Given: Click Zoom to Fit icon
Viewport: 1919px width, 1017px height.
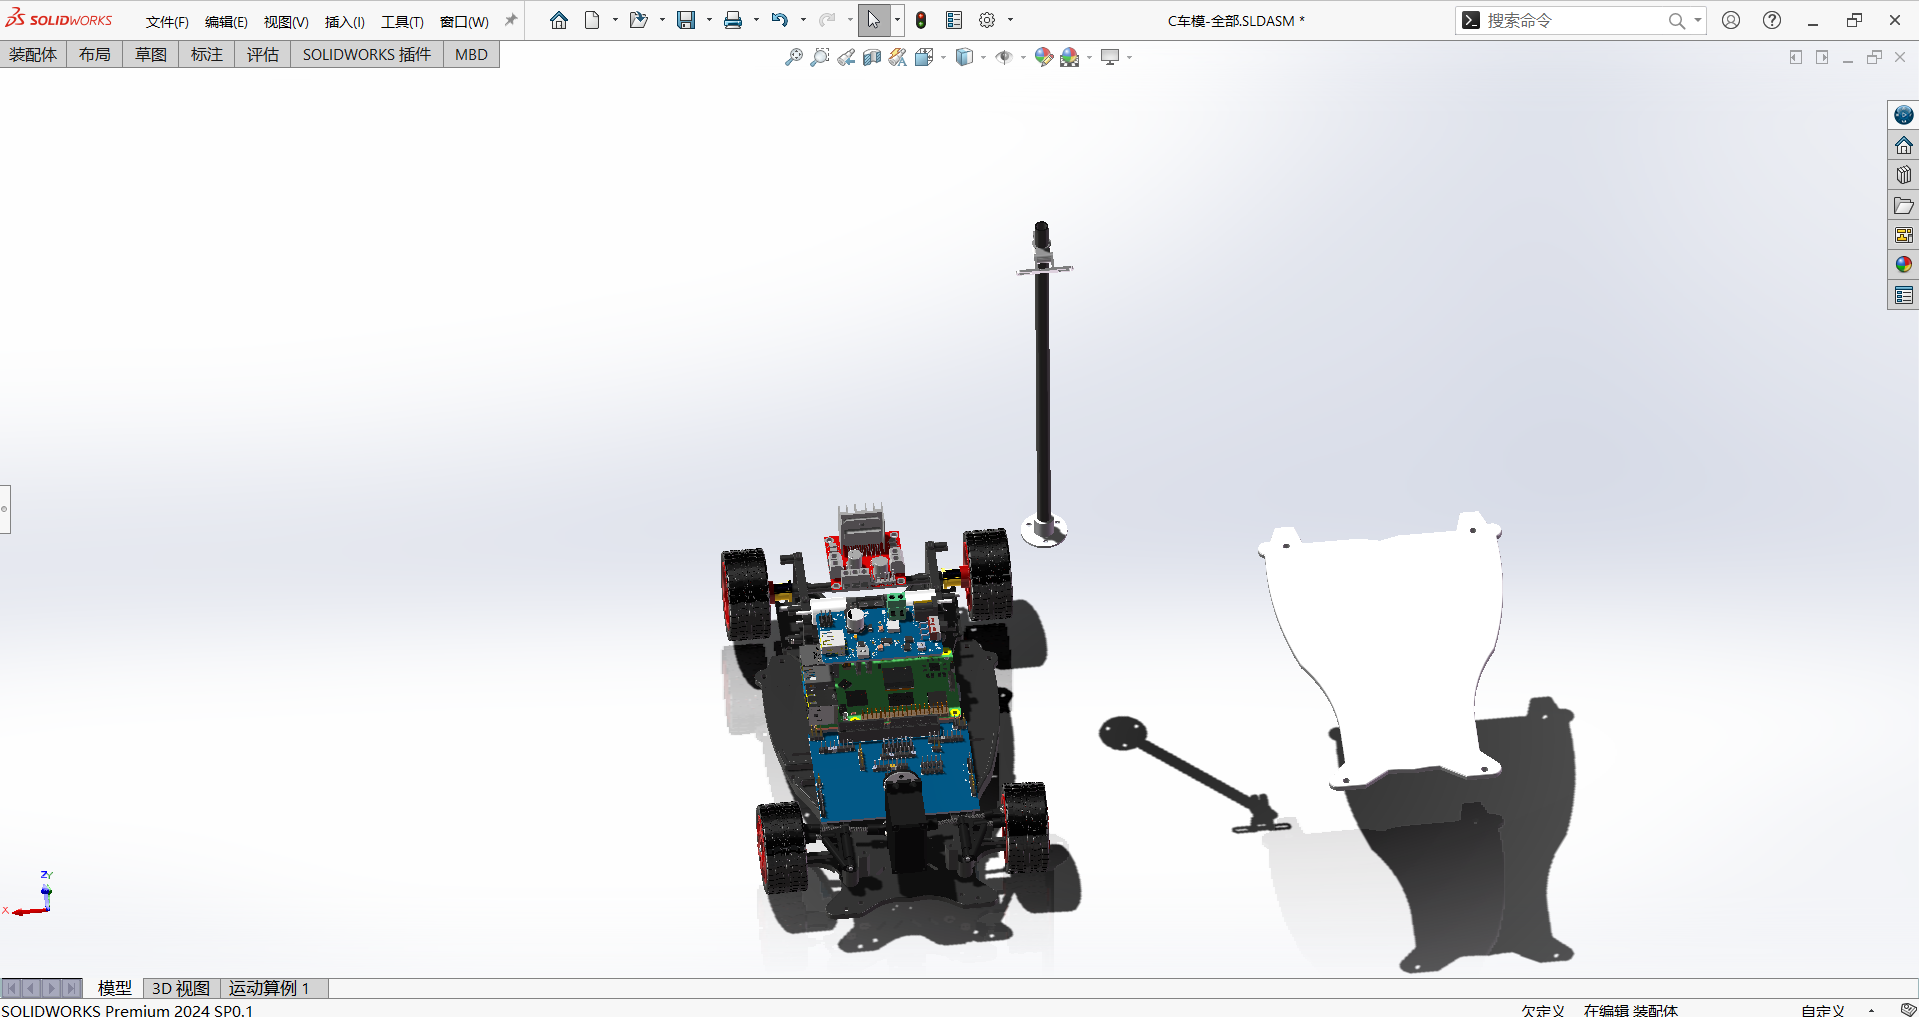Looking at the screenshot, I should (794, 57).
